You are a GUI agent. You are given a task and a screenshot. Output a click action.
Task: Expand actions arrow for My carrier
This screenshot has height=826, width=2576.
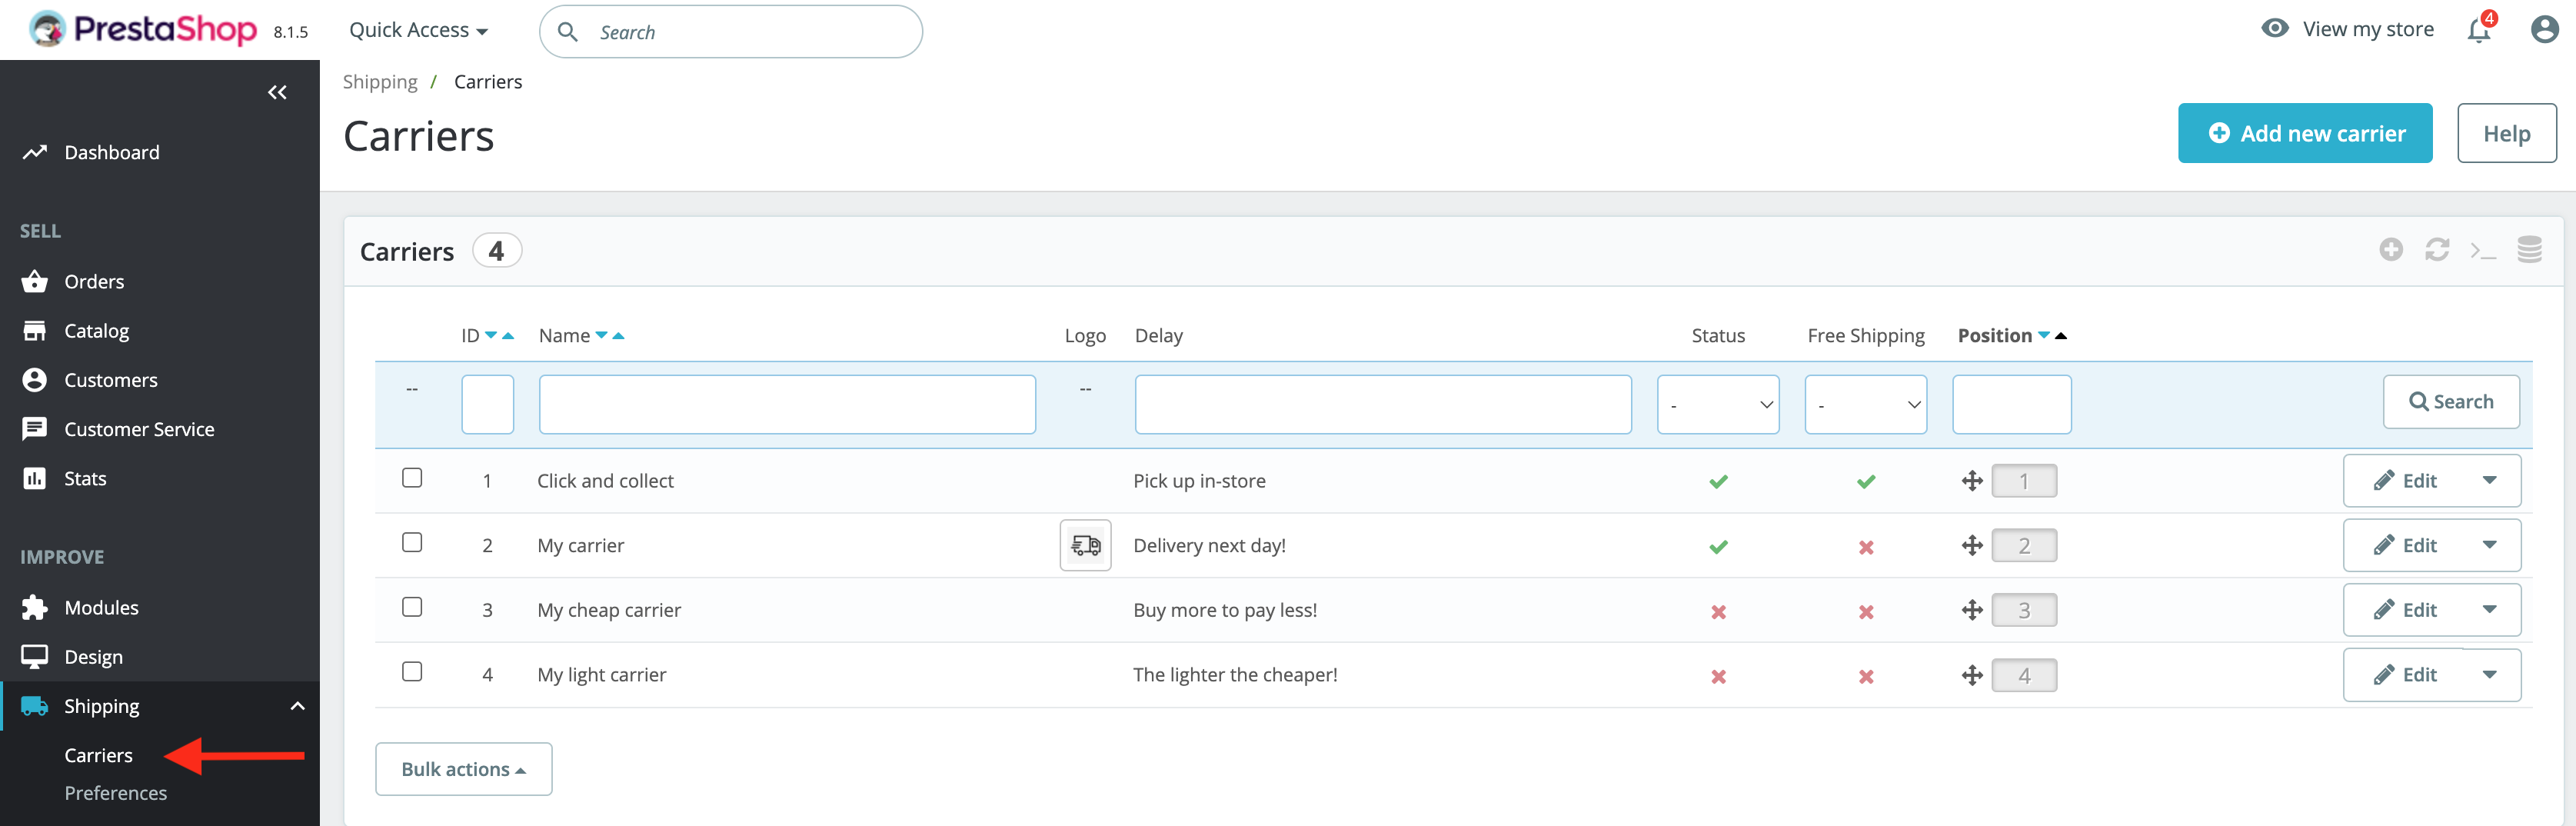pyautogui.click(x=2489, y=545)
